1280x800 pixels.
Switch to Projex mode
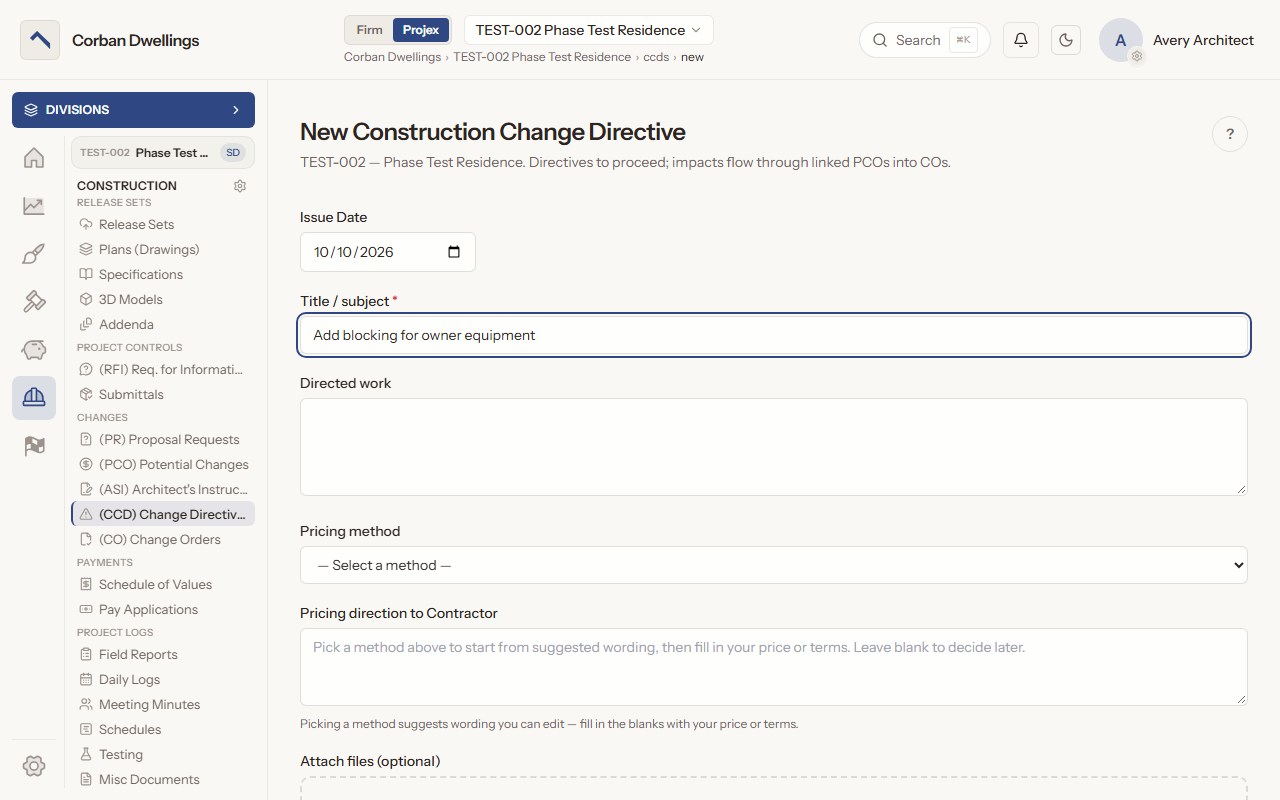tap(421, 30)
